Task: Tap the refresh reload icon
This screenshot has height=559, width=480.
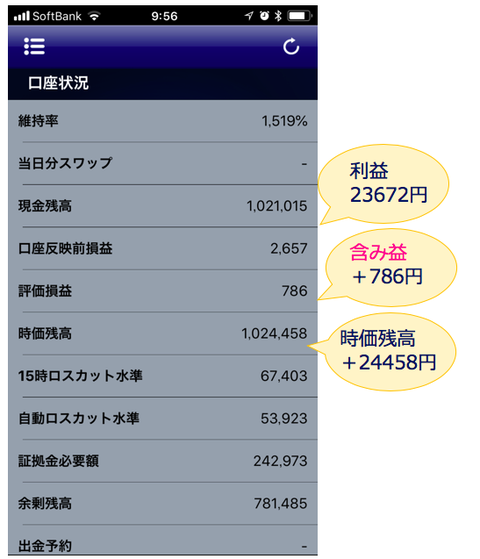Action: pos(291,47)
